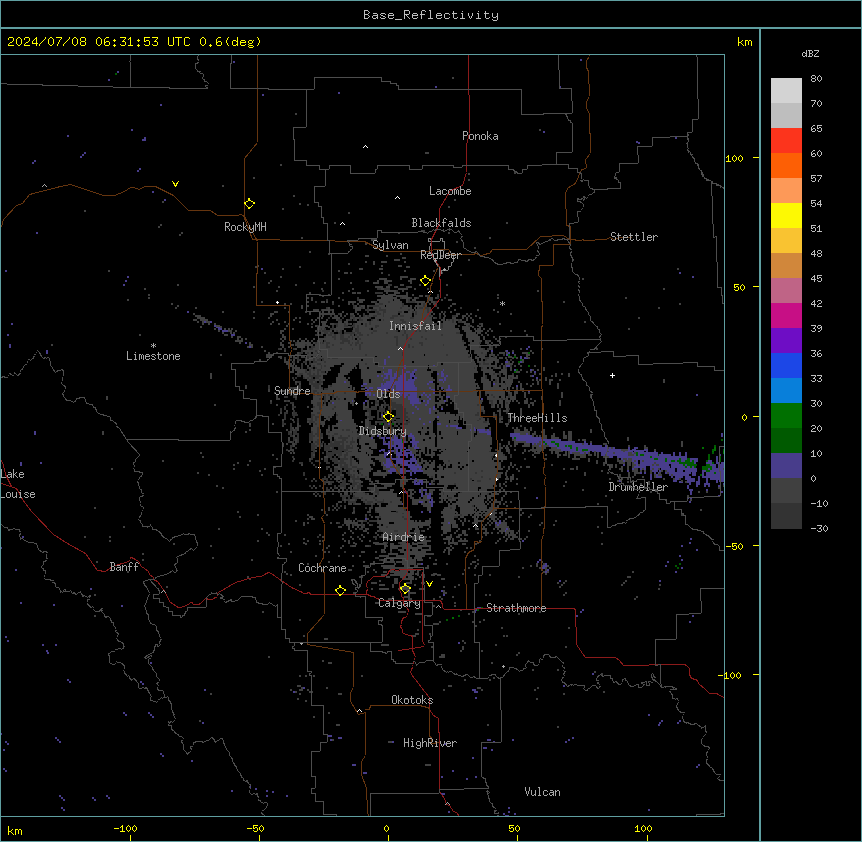
Task: Select the Sylvan town label
Action: click(390, 245)
